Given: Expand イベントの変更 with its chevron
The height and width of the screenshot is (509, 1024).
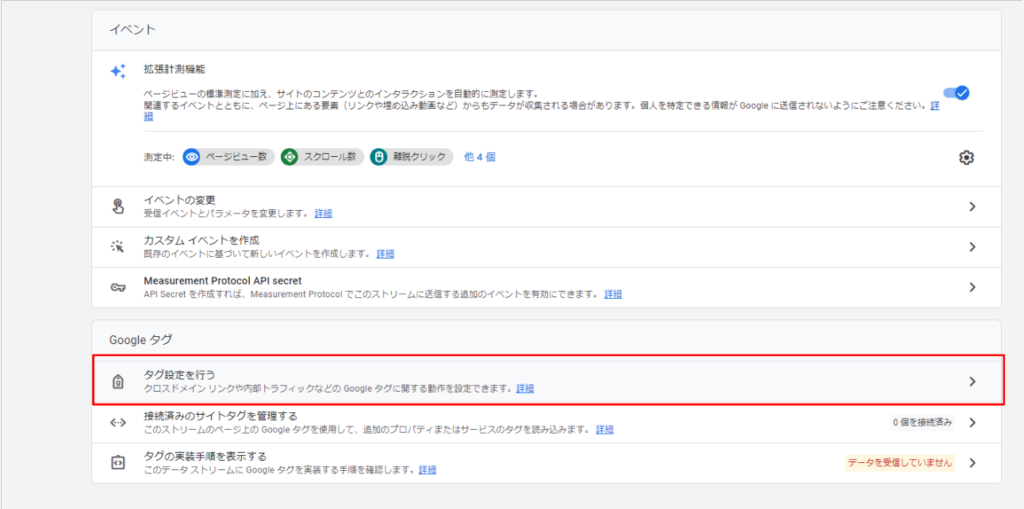Looking at the screenshot, I should click(972, 206).
